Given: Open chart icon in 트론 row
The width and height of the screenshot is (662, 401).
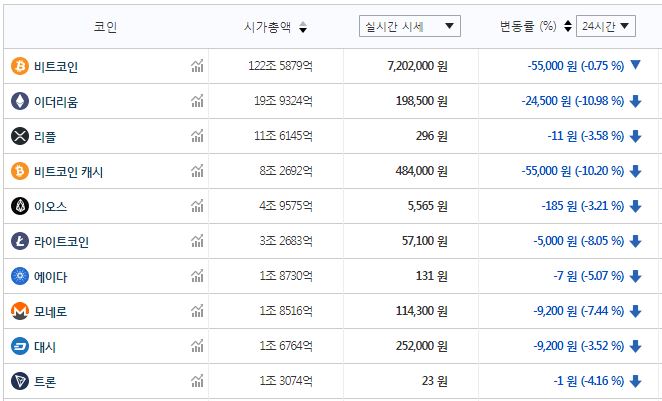Looking at the screenshot, I should [197, 381].
